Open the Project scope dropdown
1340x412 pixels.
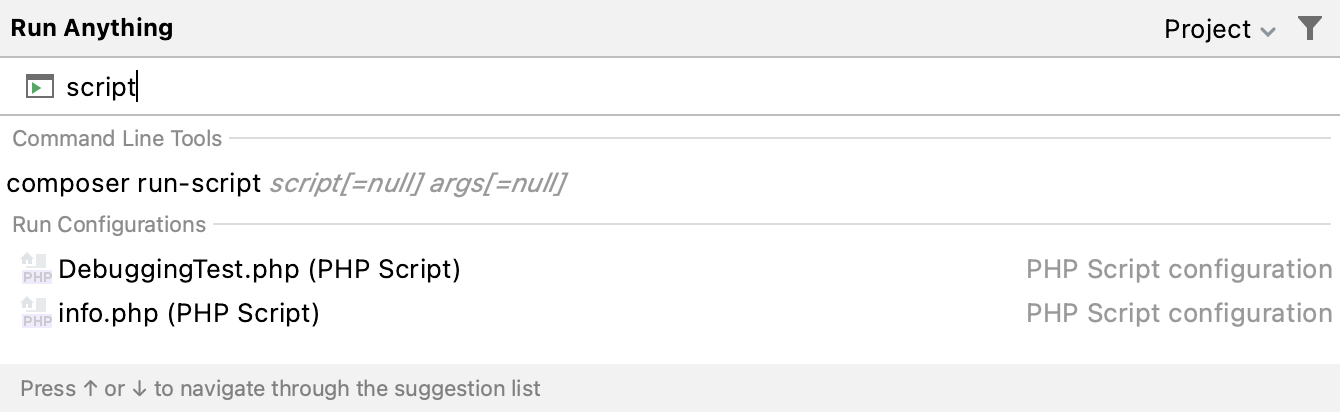click(x=1220, y=29)
